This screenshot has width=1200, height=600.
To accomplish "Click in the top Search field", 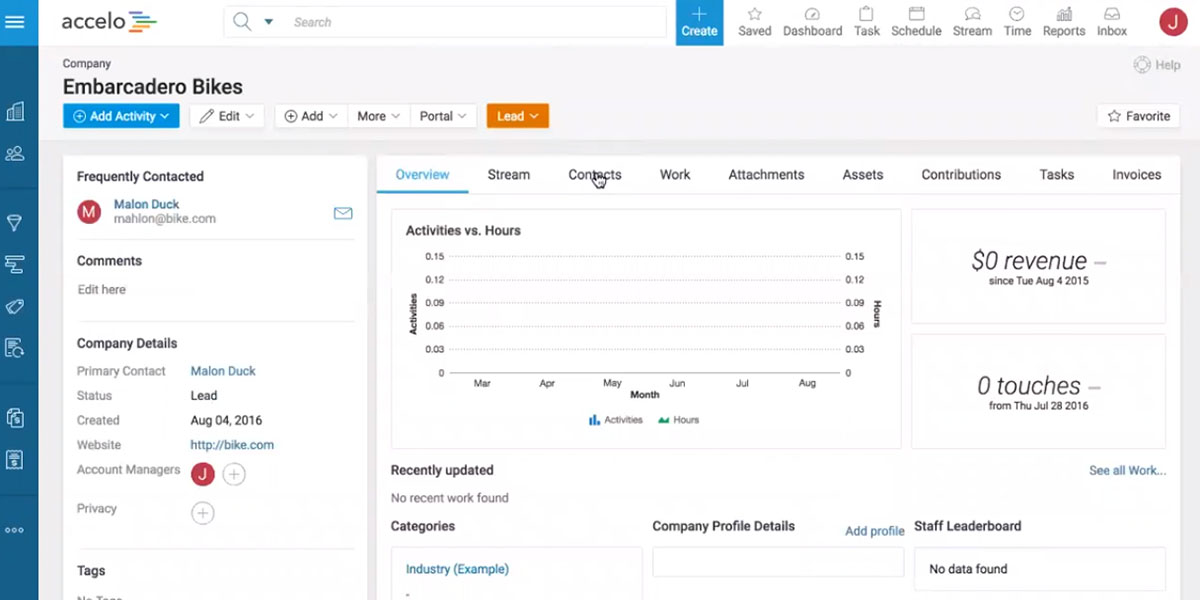I will point(470,22).
